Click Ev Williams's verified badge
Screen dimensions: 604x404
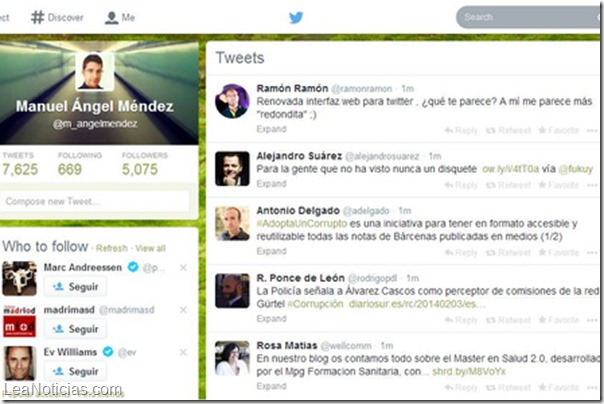108,351
